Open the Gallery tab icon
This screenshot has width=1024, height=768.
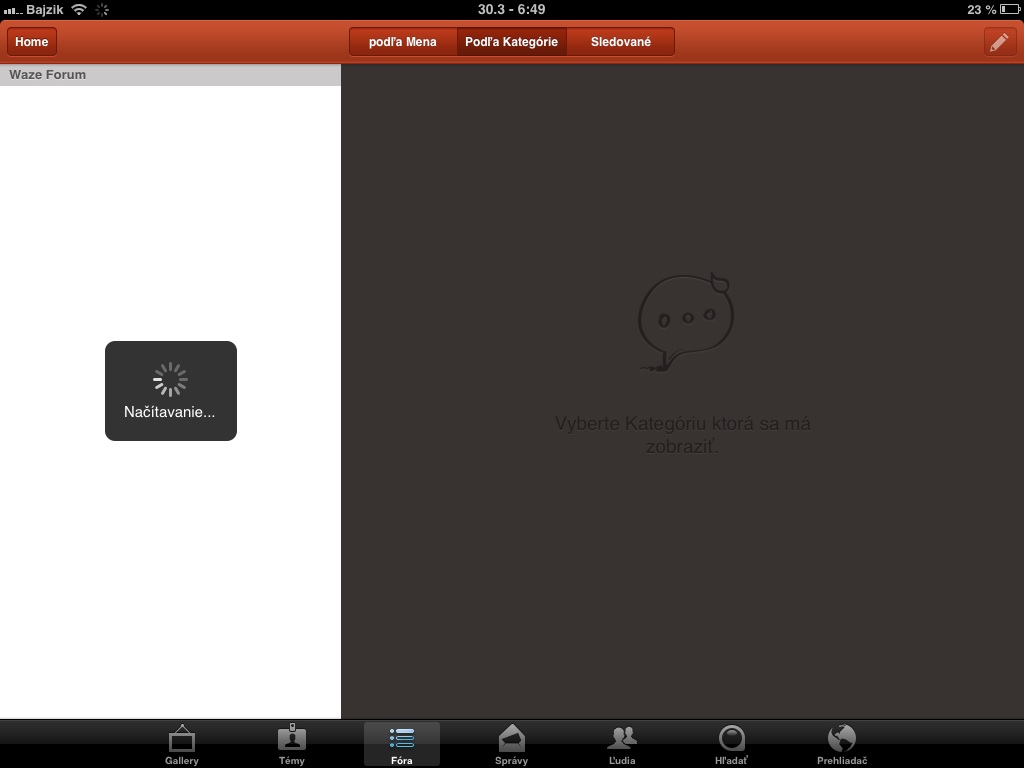182,739
